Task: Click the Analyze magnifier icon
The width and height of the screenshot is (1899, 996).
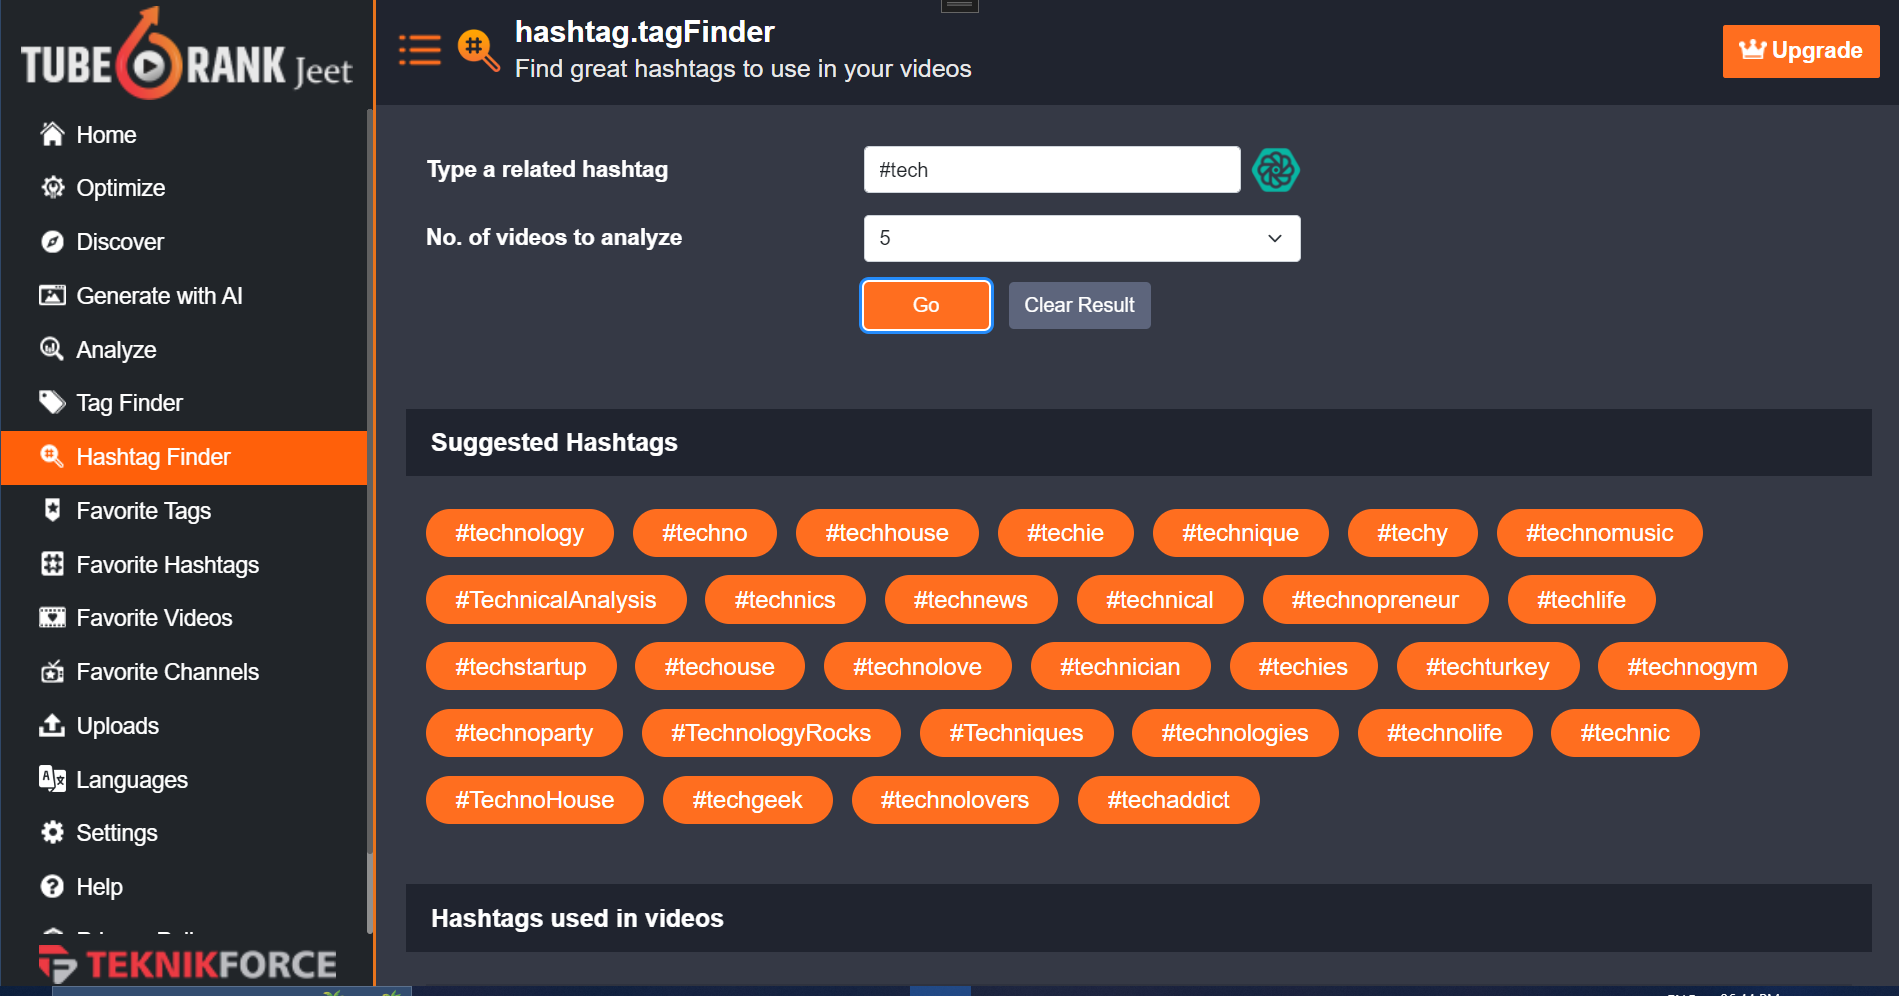Action: pyautogui.click(x=52, y=349)
